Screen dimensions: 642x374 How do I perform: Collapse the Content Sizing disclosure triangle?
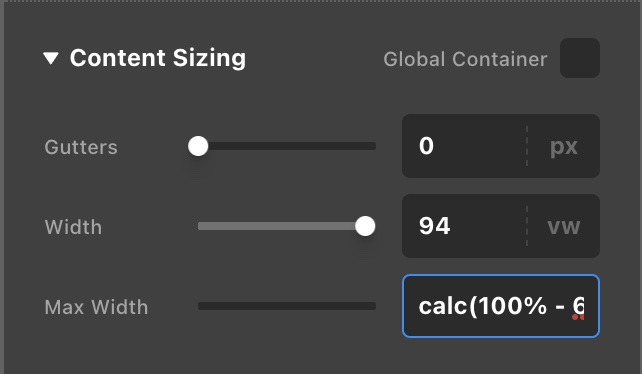[x=51, y=58]
